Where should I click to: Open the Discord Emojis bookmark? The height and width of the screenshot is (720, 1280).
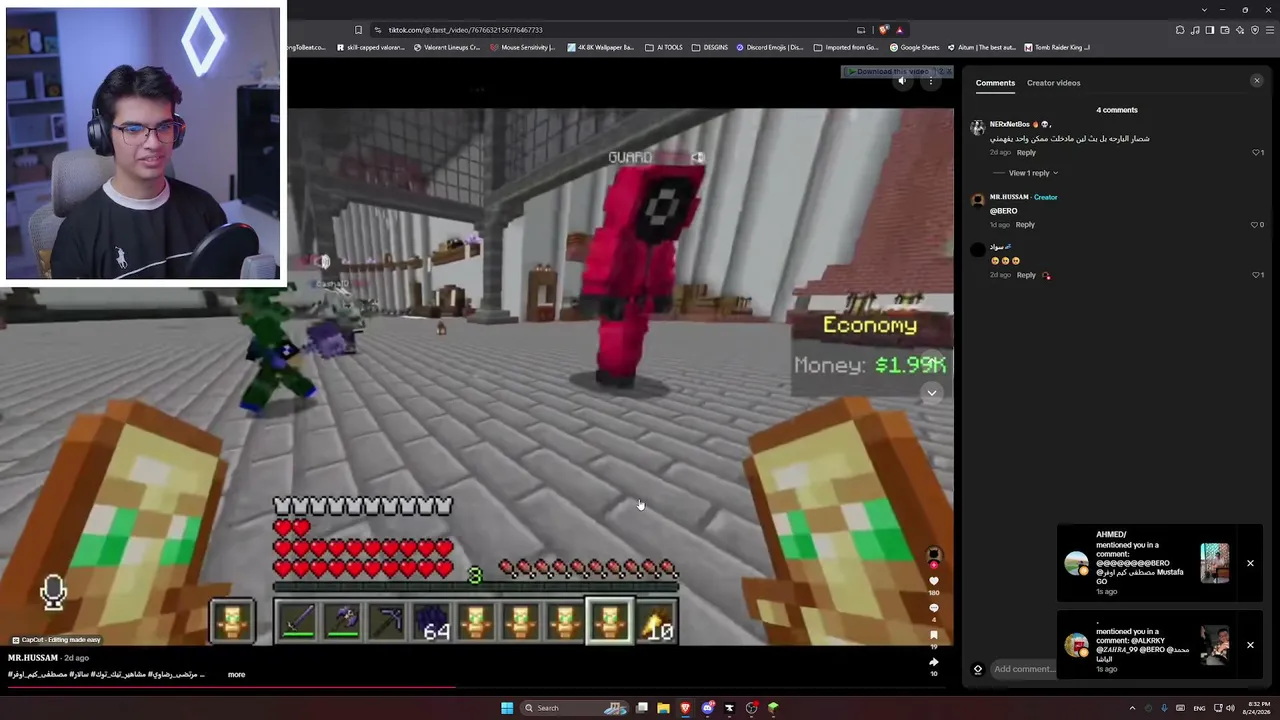(x=770, y=47)
